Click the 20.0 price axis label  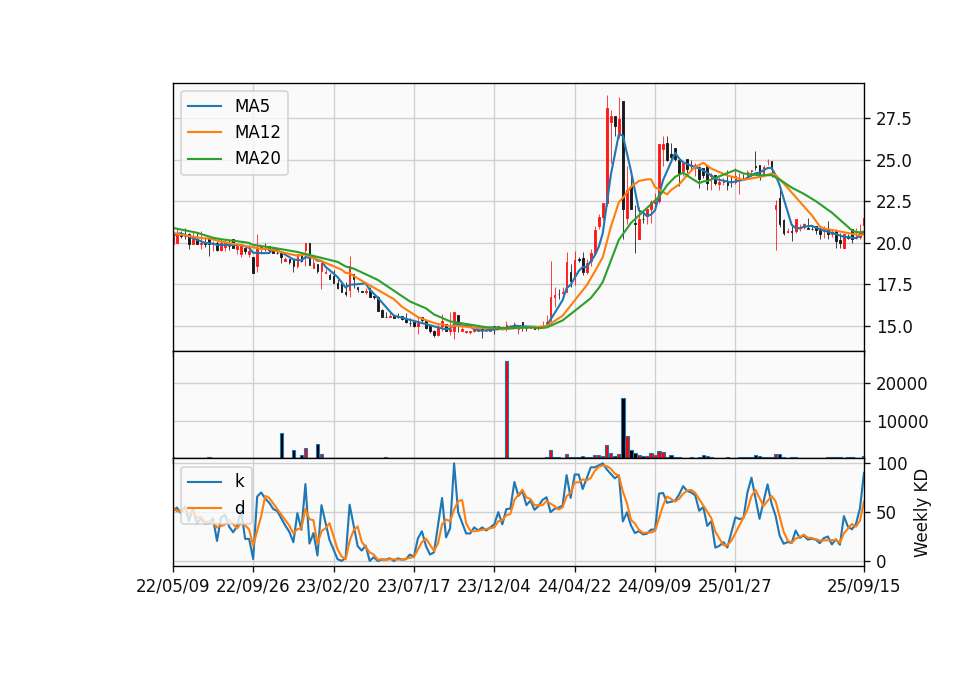pyautogui.click(x=894, y=244)
